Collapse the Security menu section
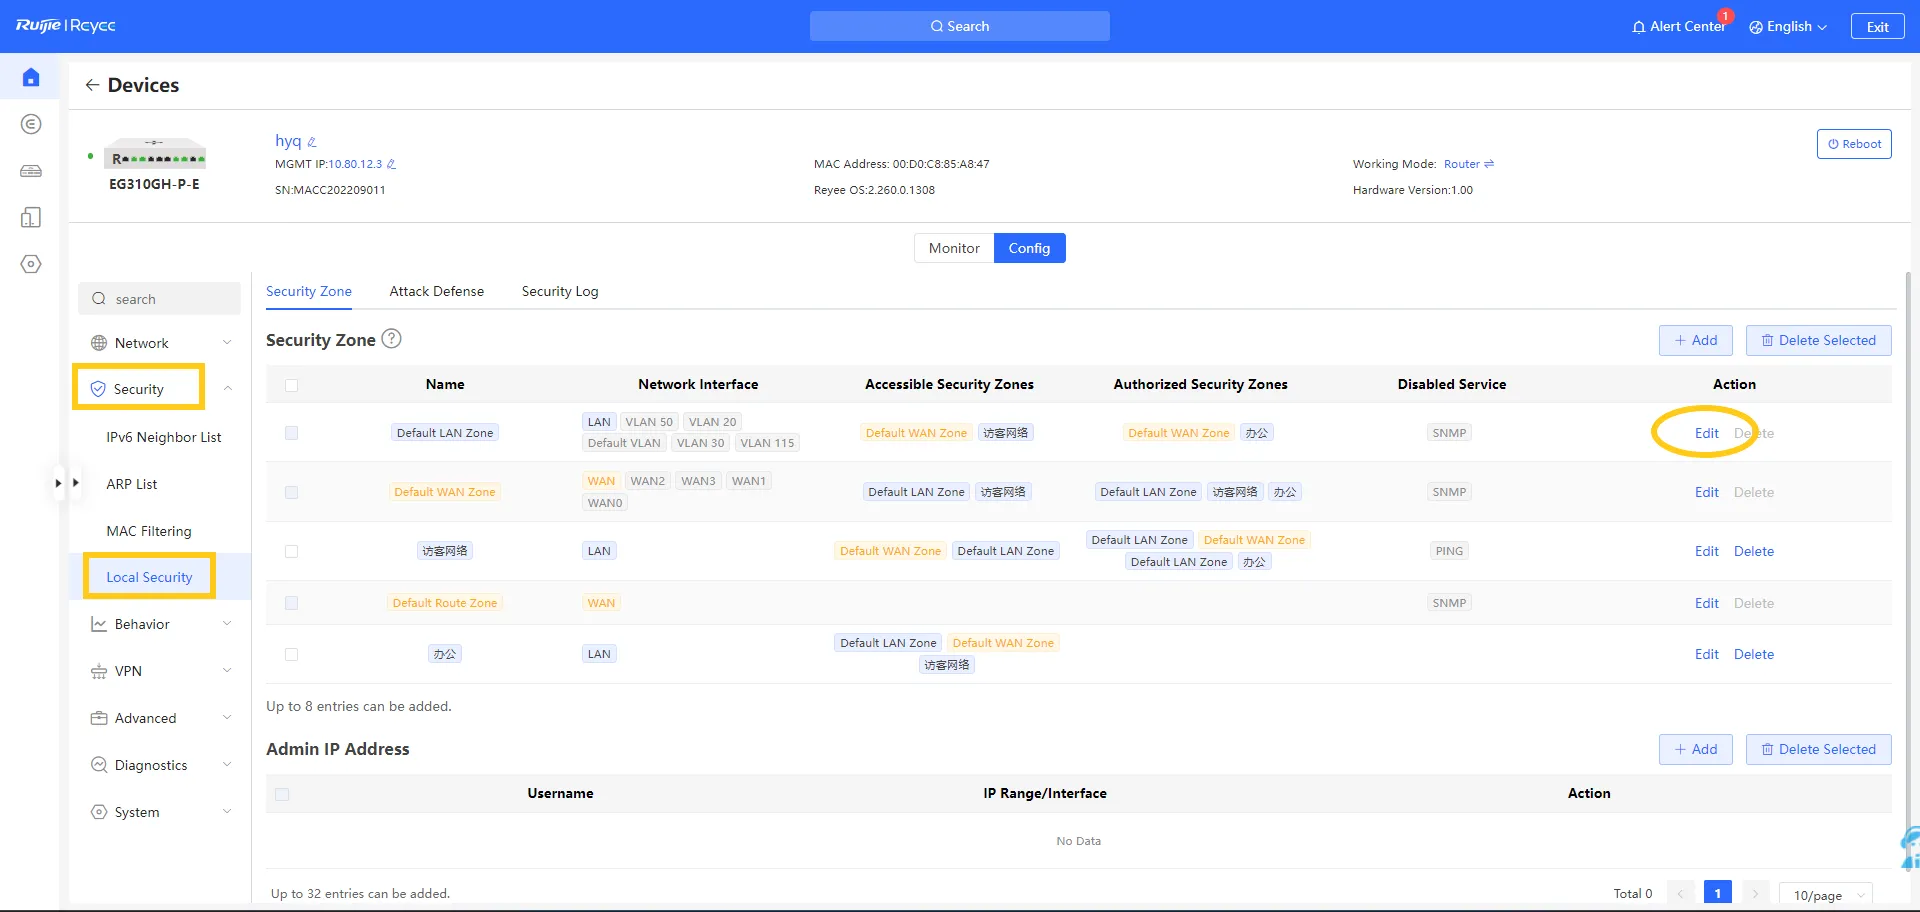Image resolution: width=1920 pixels, height=912 pixels. (227, 389)
